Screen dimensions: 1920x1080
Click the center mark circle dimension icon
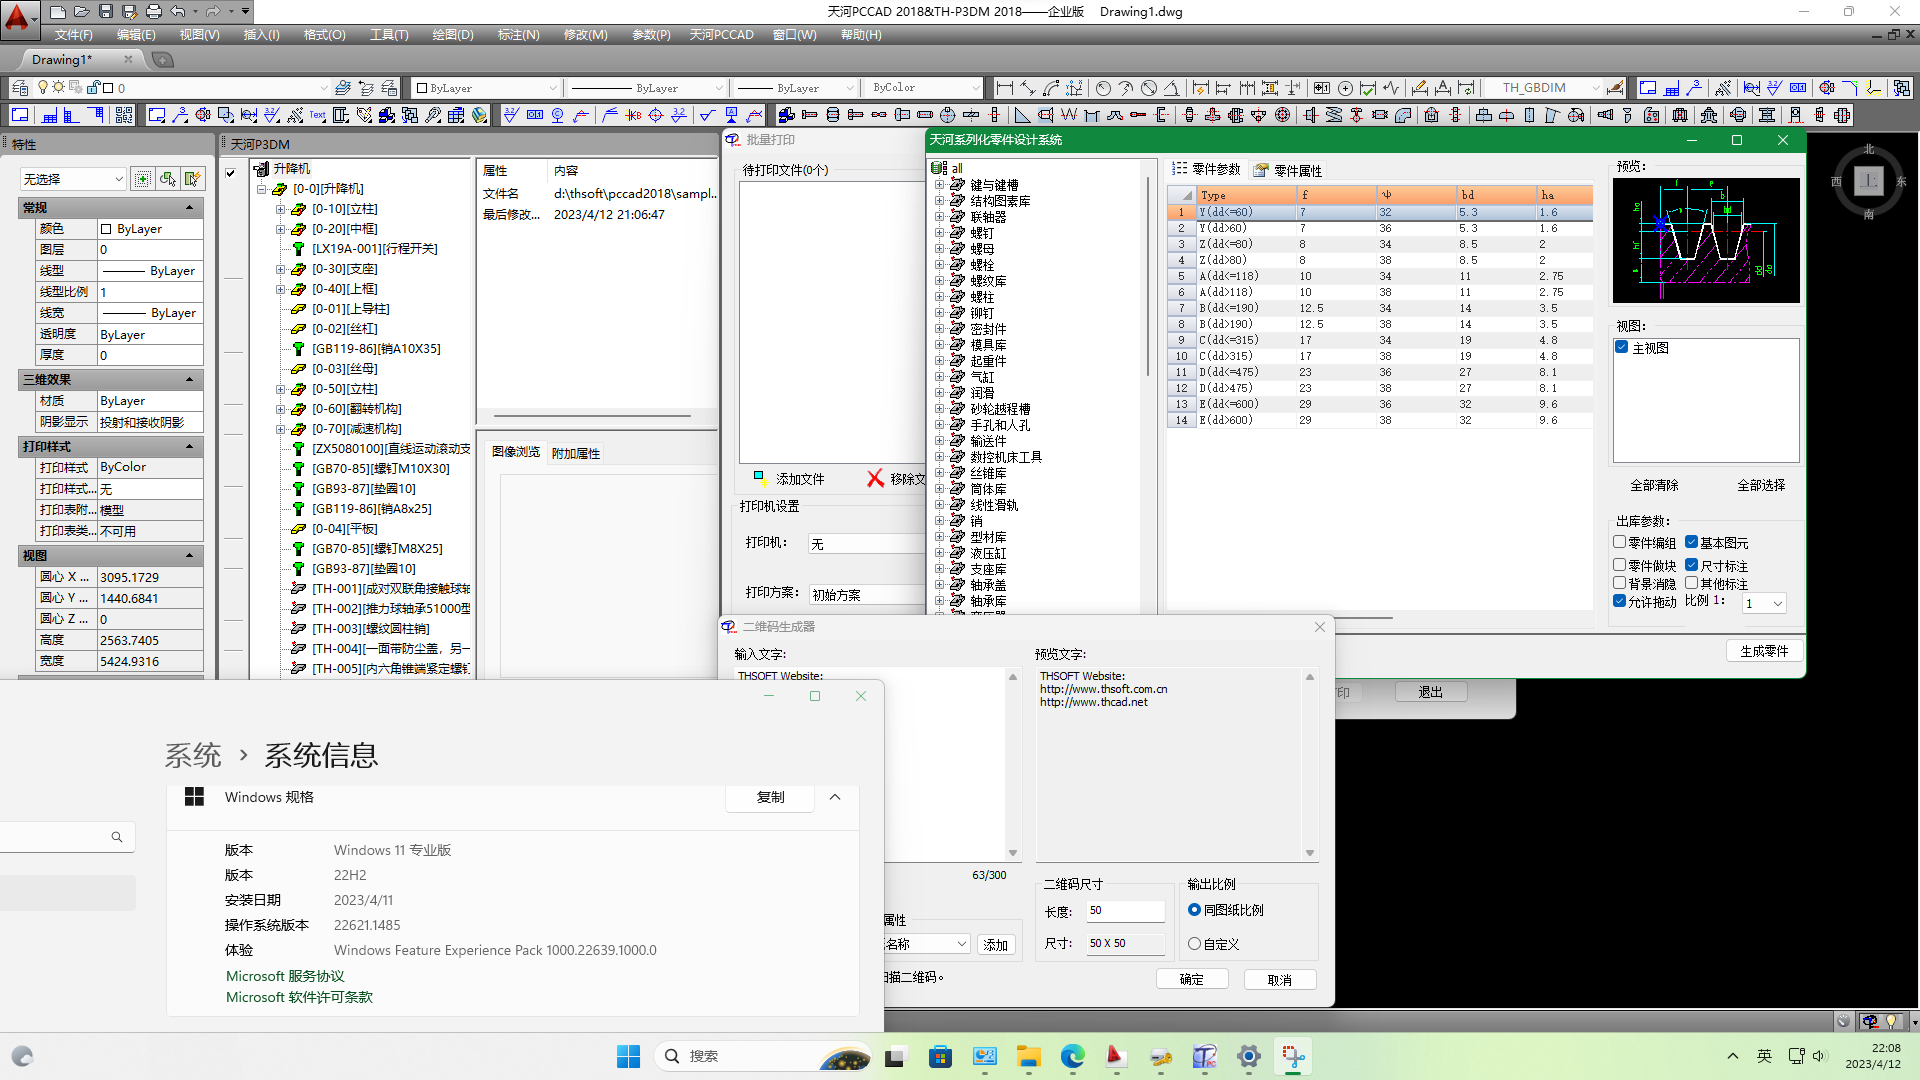coord(1346,88)
